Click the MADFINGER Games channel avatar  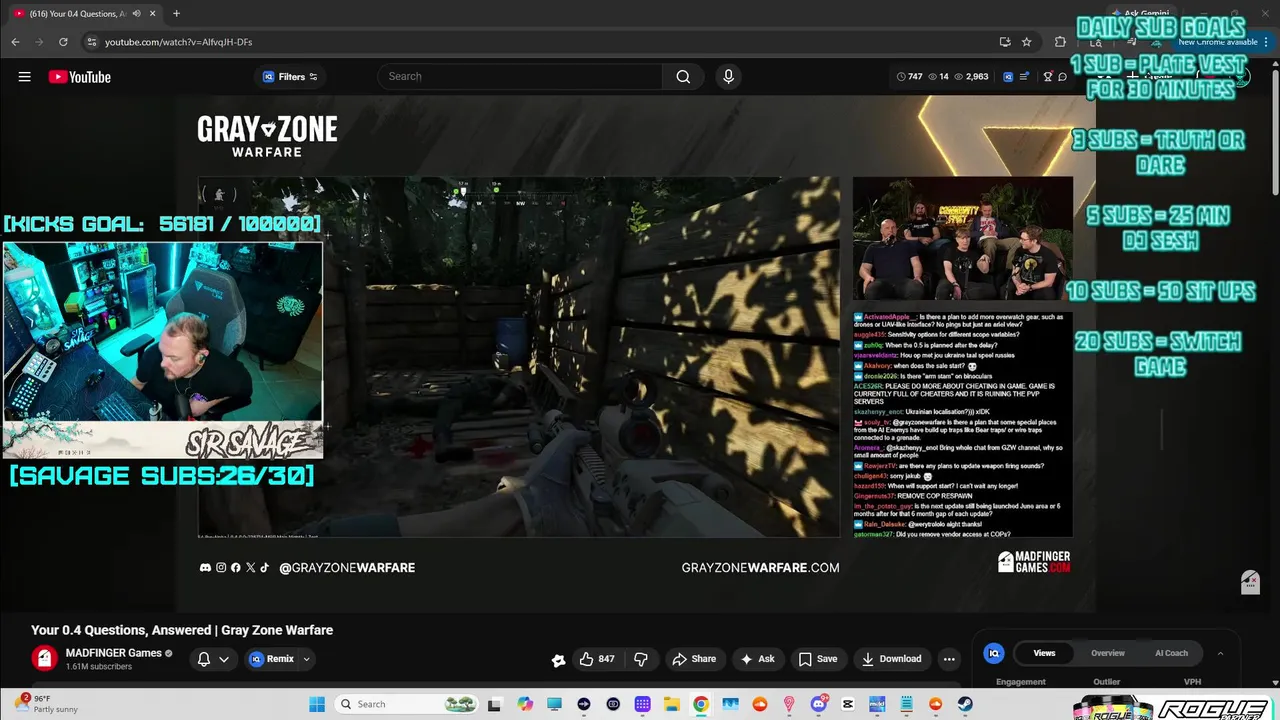tap(44, 658)
